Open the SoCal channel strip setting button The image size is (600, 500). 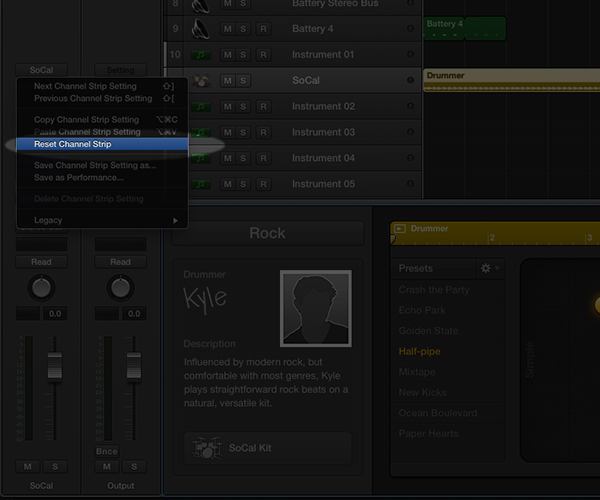41,70
